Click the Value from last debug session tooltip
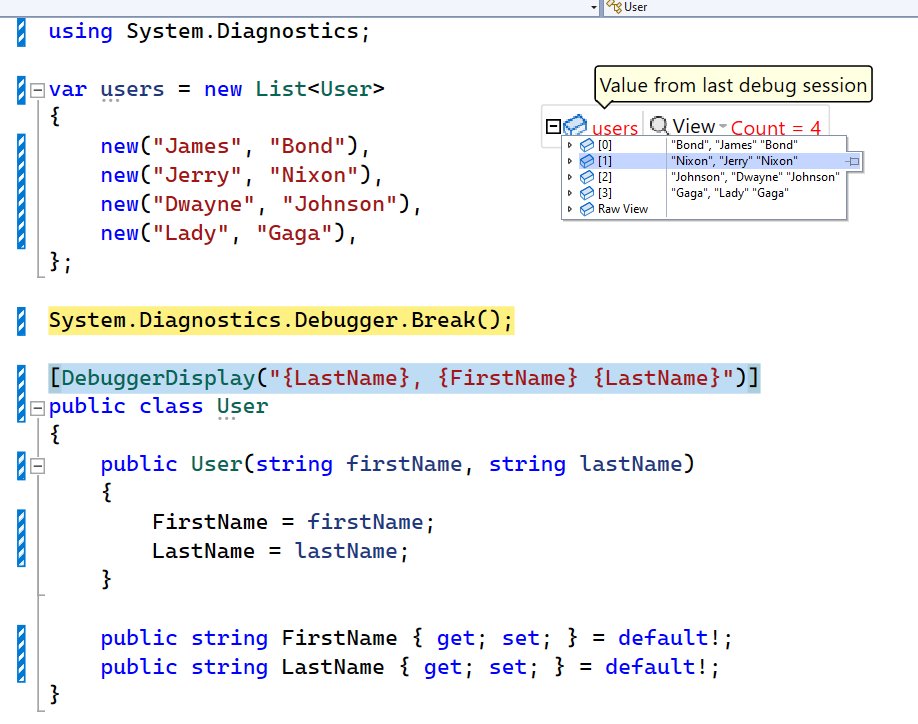The width and height of the screenshot is (918, 724). click(733, 85)
